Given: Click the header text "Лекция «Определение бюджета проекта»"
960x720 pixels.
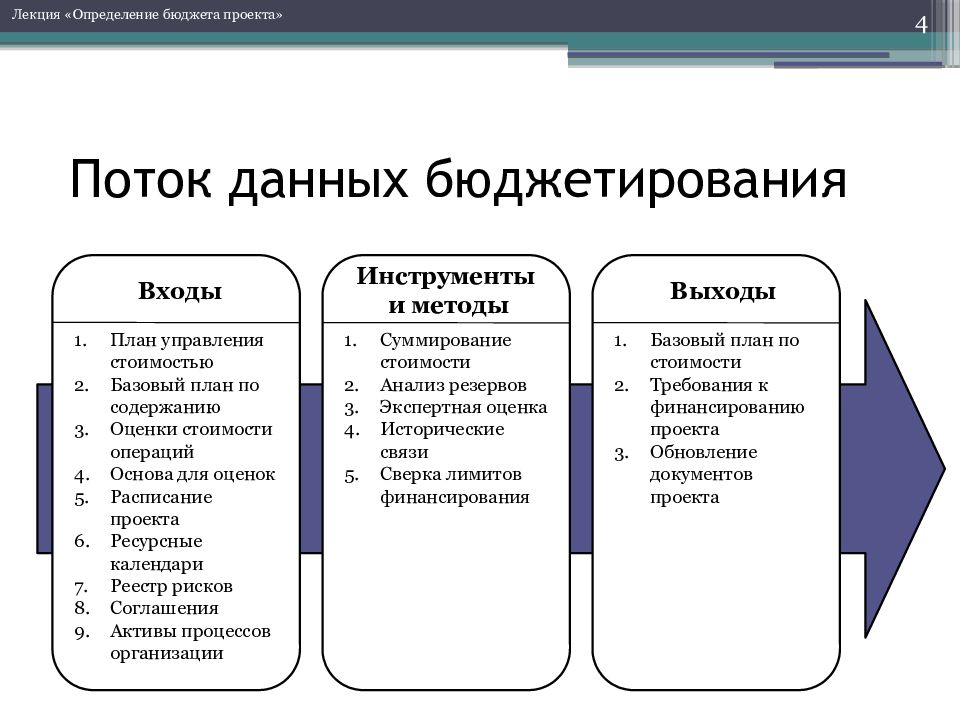Looking at the screenshot, I should [147, 14].
